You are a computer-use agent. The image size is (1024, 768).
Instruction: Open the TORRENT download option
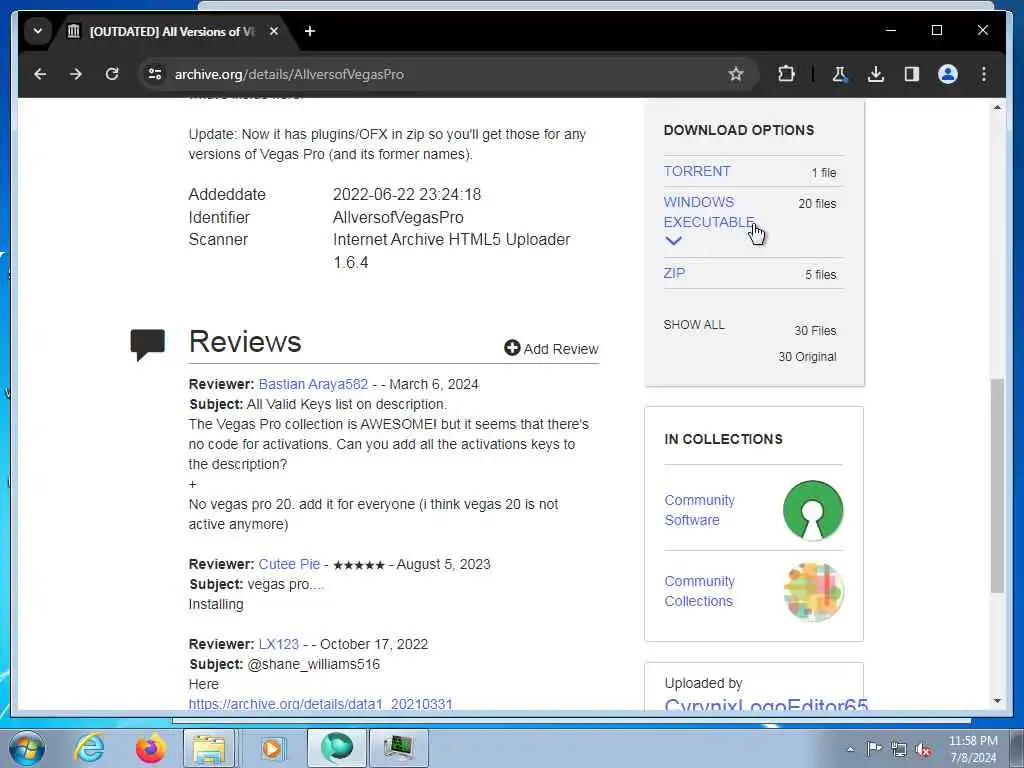click(697, 171)
